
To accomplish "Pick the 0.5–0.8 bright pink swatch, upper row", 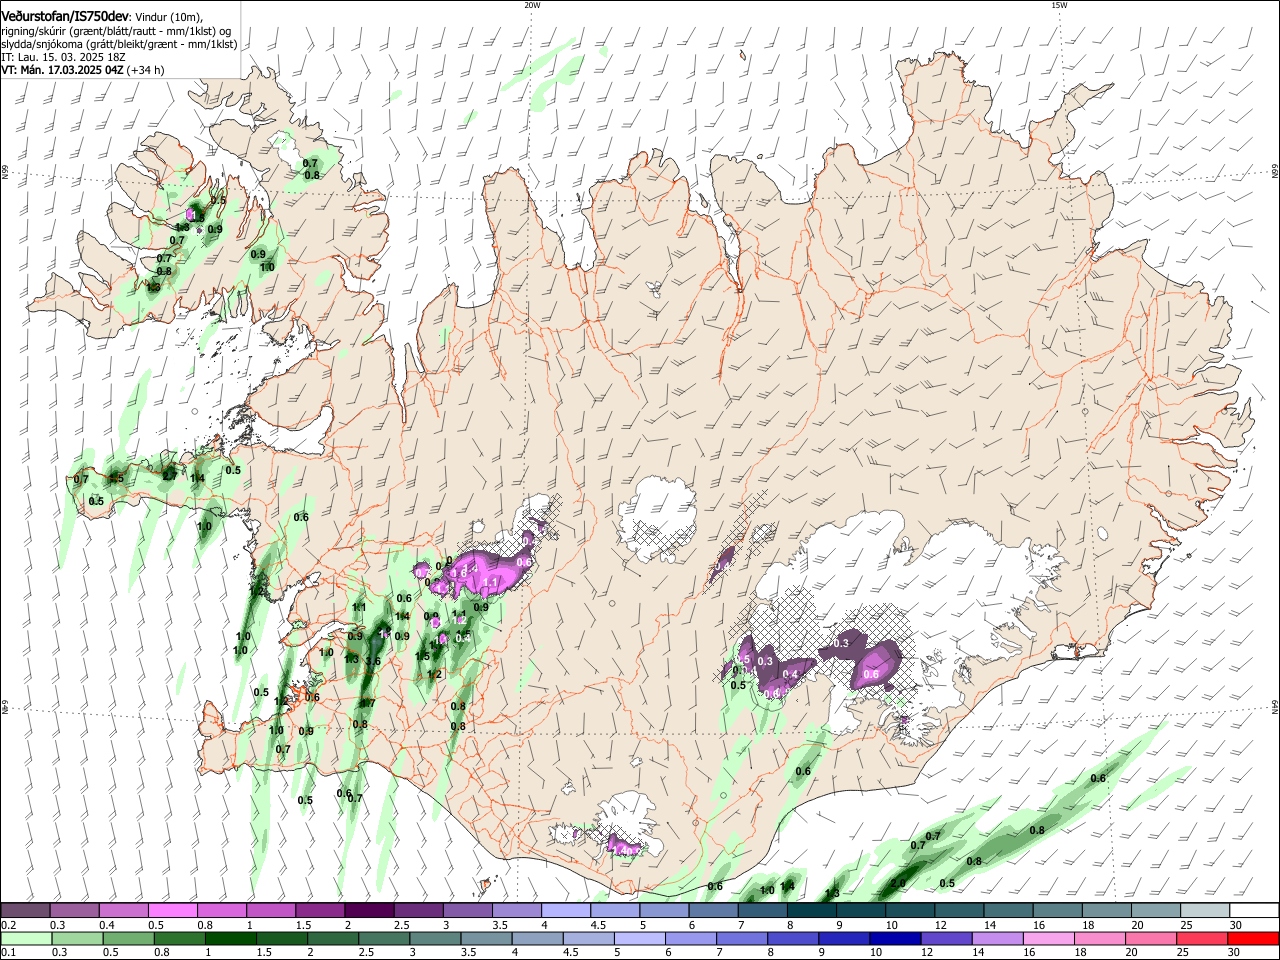I will pyautogui.click(x=172, y=911).
